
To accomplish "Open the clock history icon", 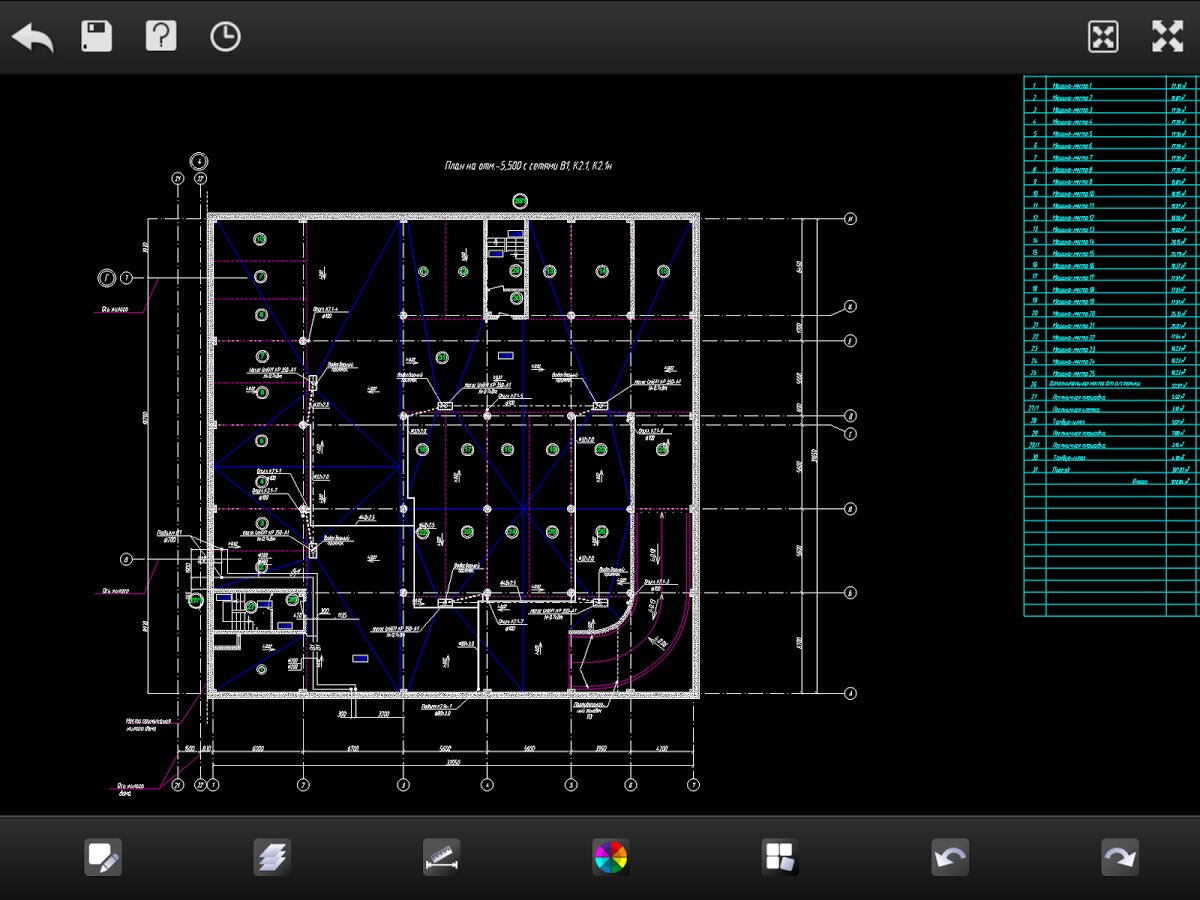I will (225, 37).
